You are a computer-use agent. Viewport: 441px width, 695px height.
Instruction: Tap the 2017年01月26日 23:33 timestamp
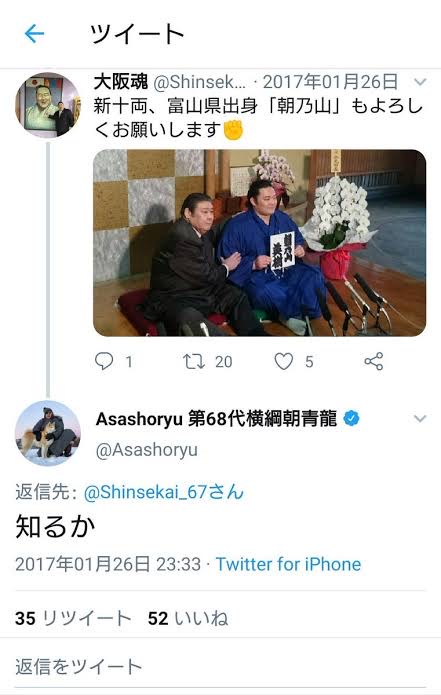(108, 564)
